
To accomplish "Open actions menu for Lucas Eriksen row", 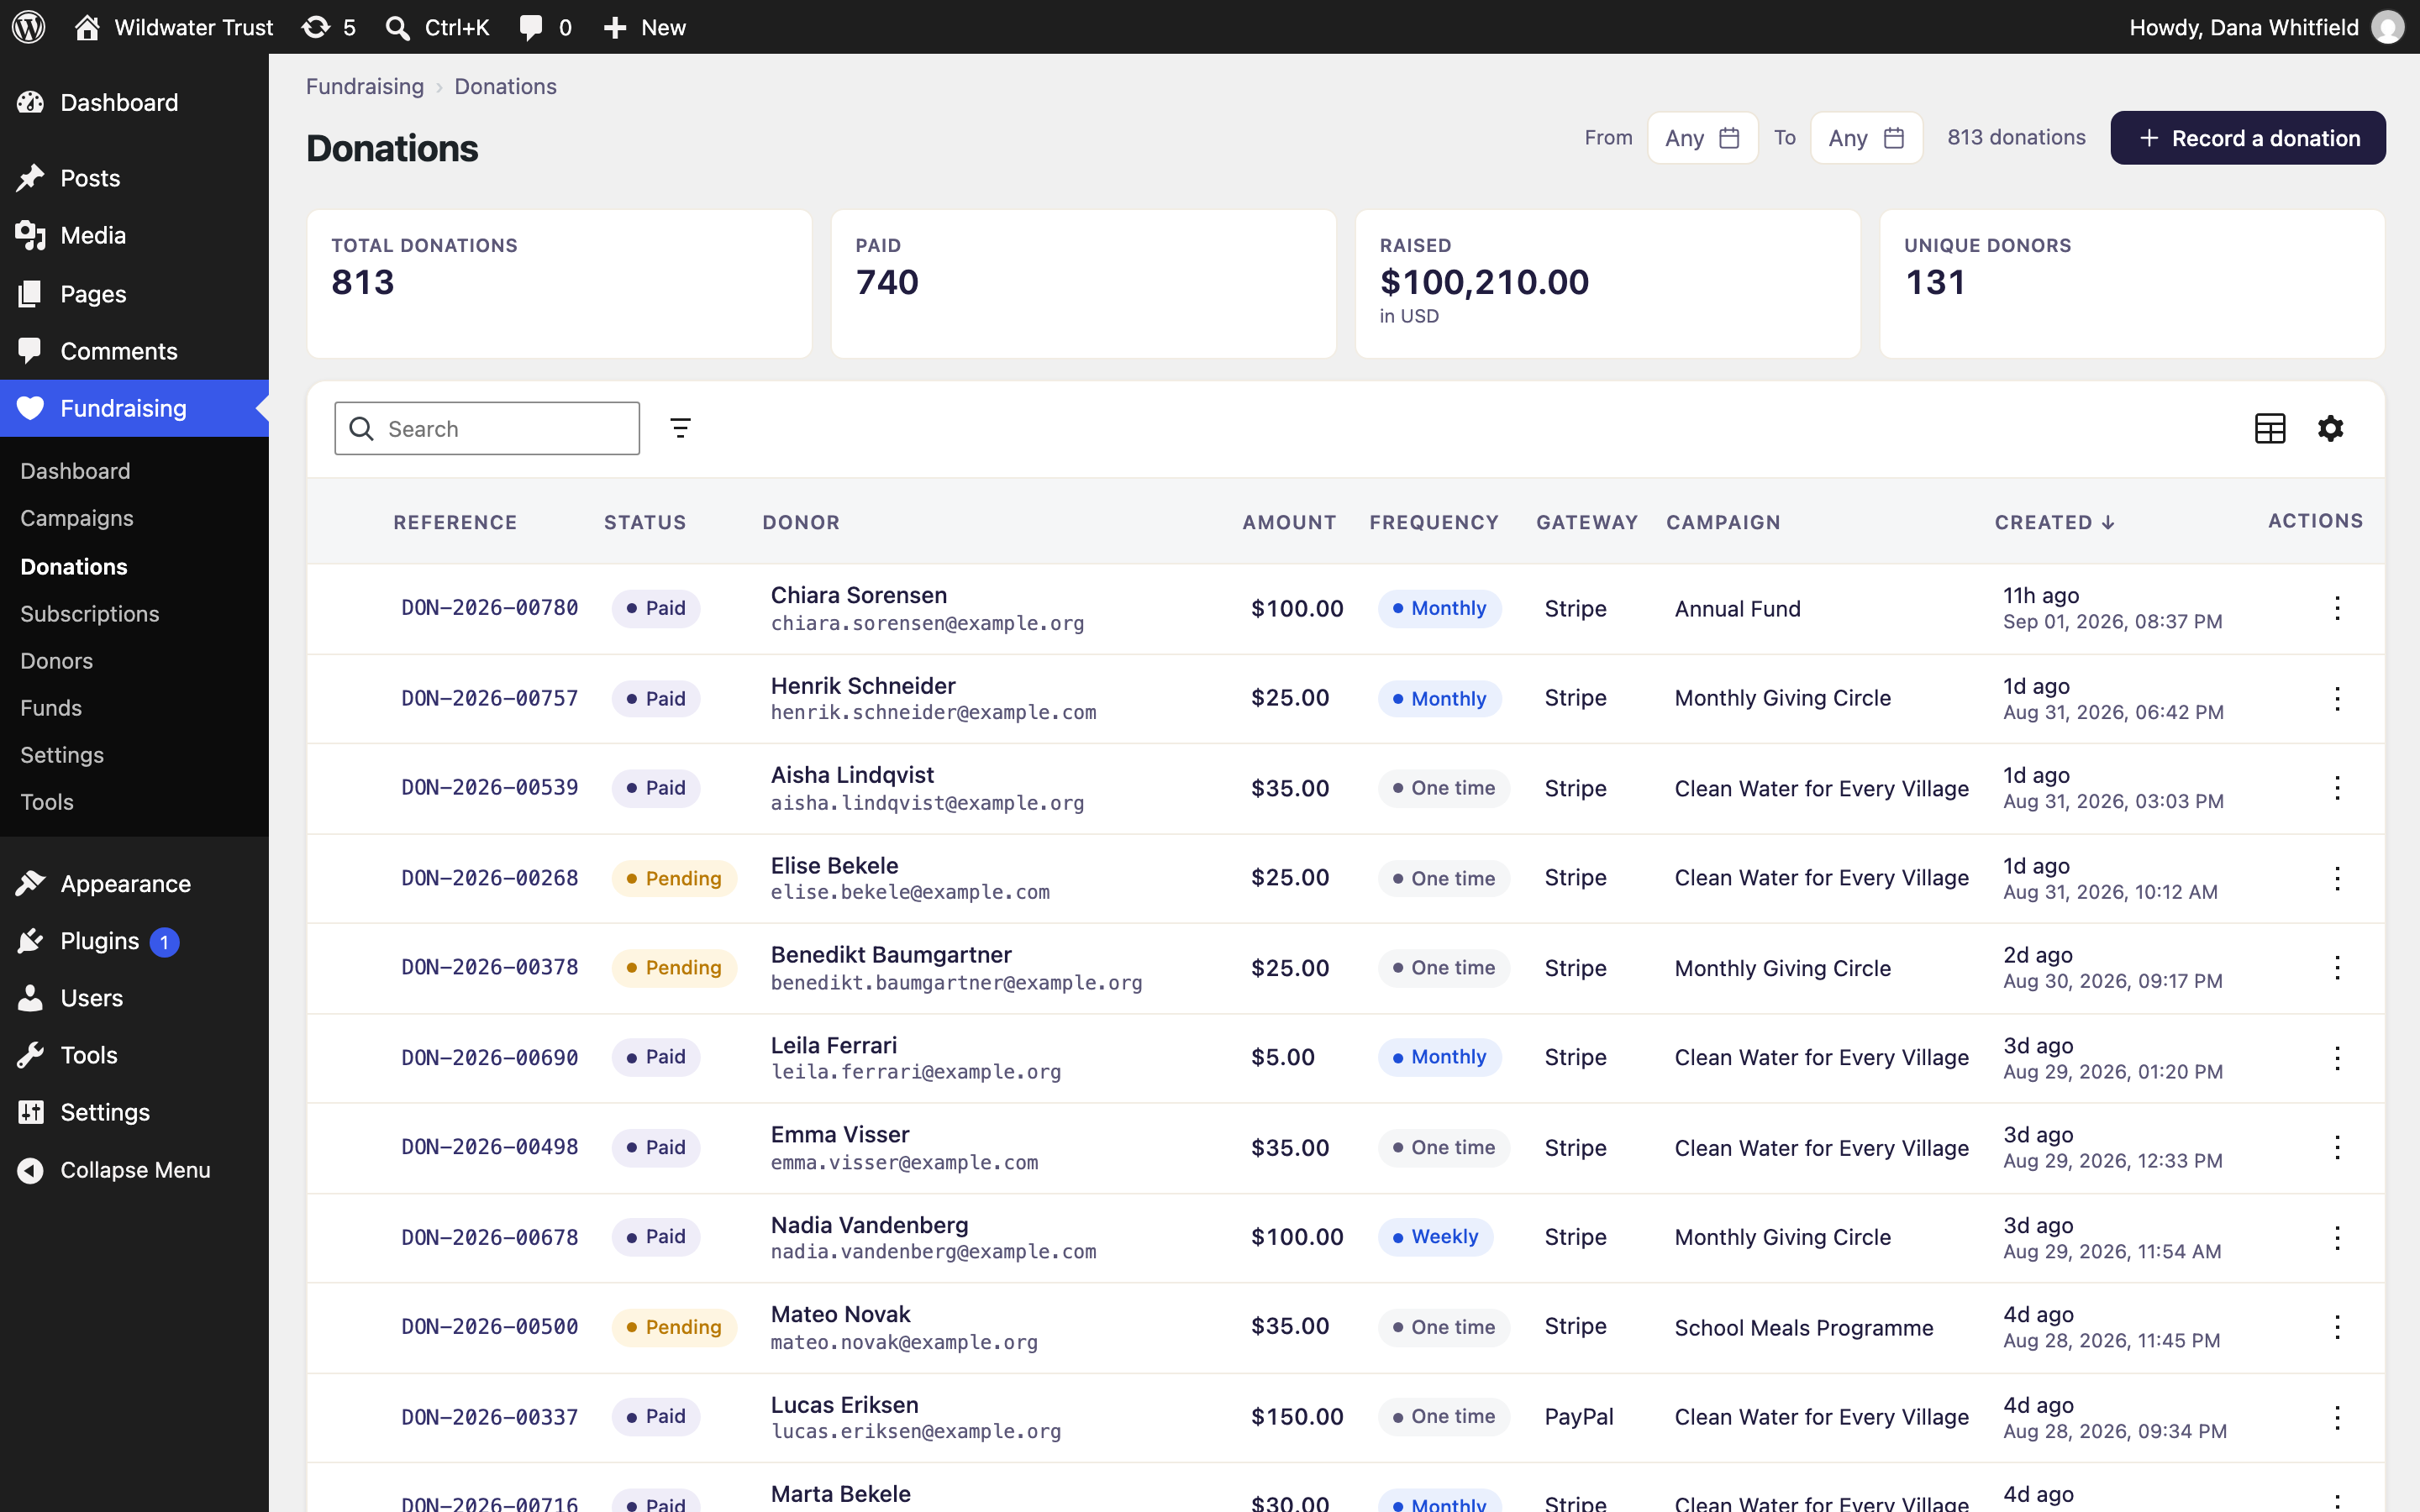I will pos(2338,1417).
